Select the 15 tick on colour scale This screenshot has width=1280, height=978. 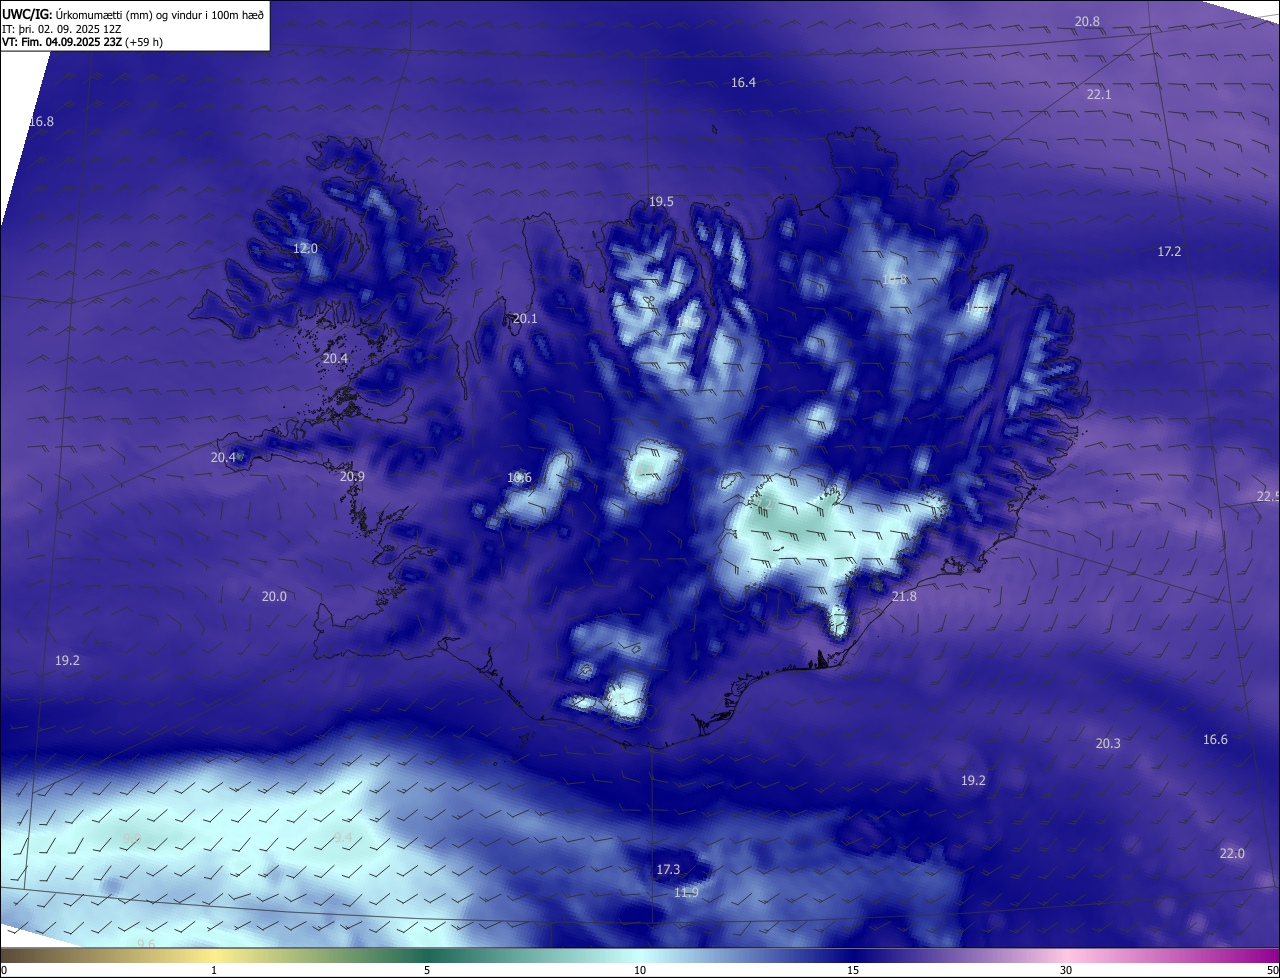(x=853, y=971)
